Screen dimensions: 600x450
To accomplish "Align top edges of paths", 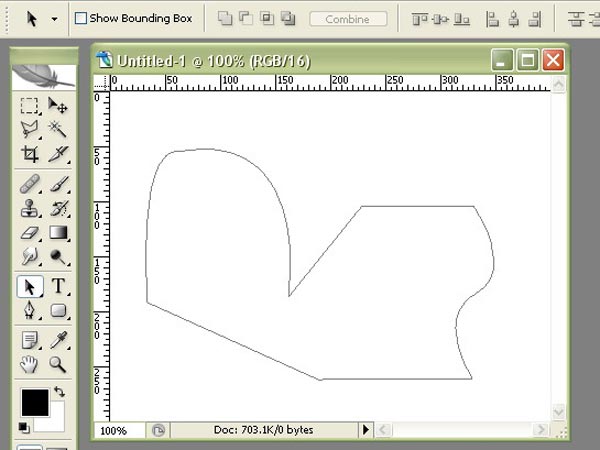I will click(419, 19).
